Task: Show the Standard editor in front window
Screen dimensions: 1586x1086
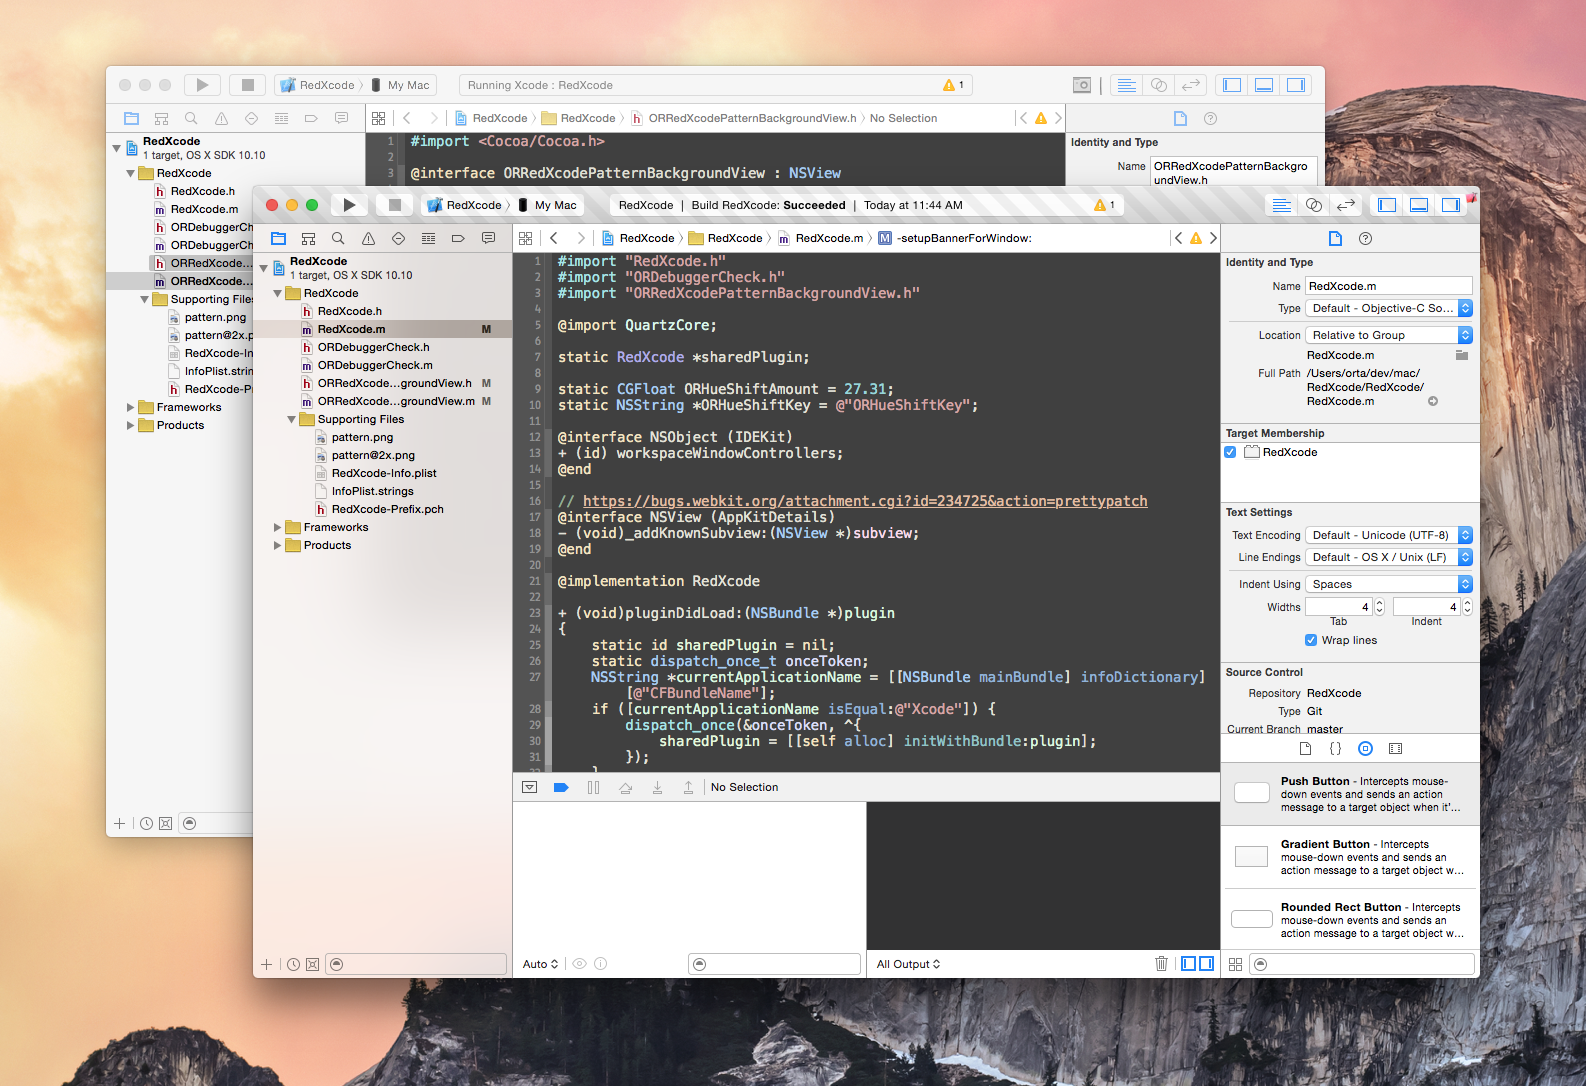Action: 1281,205
